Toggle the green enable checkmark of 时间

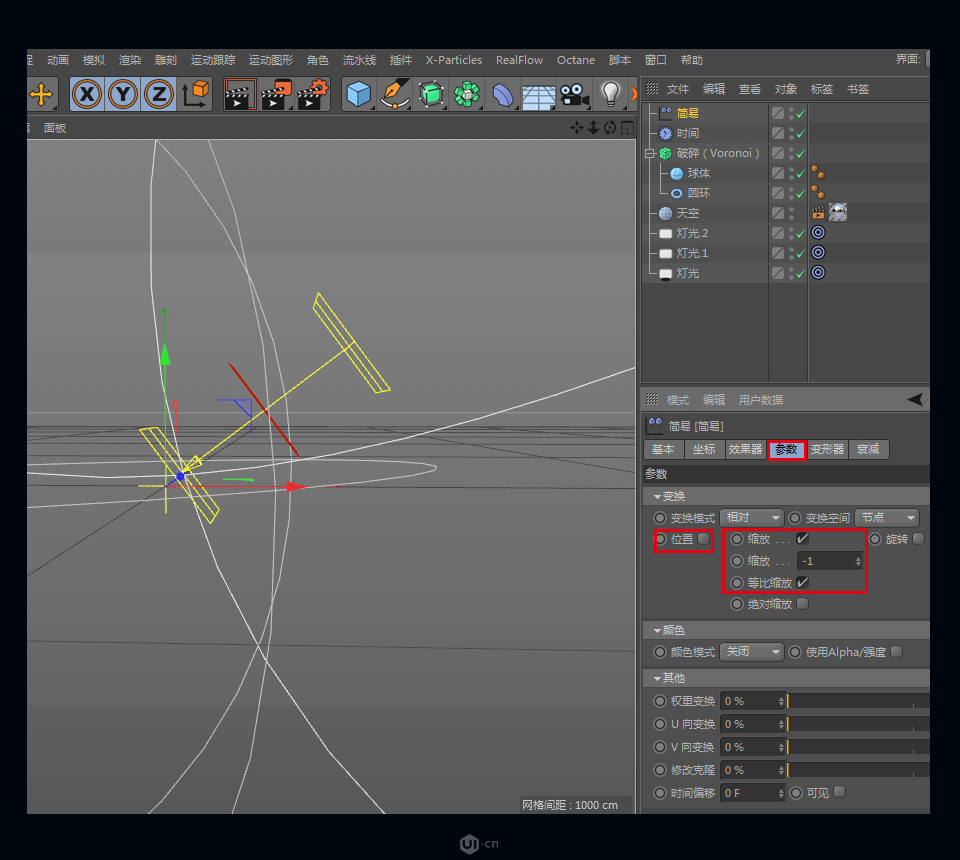(x=800, y=133)
